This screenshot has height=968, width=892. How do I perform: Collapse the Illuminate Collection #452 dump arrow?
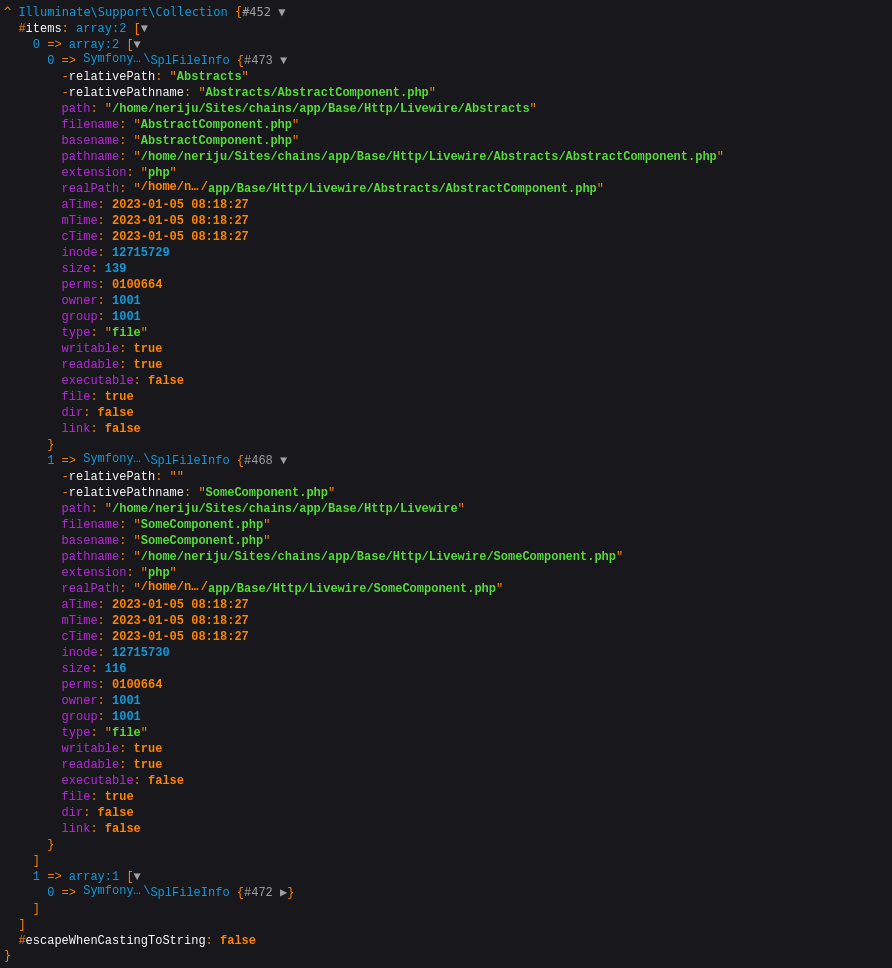(x=282, y=13)
